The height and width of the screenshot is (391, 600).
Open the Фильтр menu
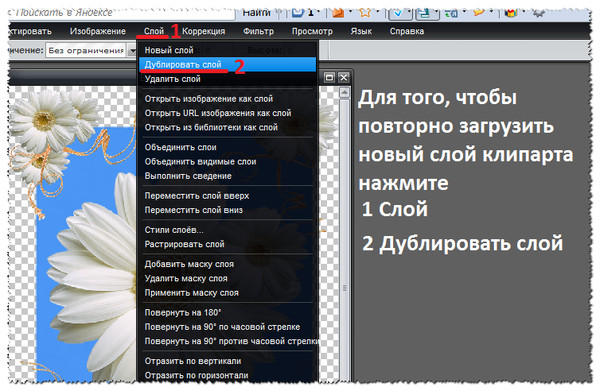(258, 31)
